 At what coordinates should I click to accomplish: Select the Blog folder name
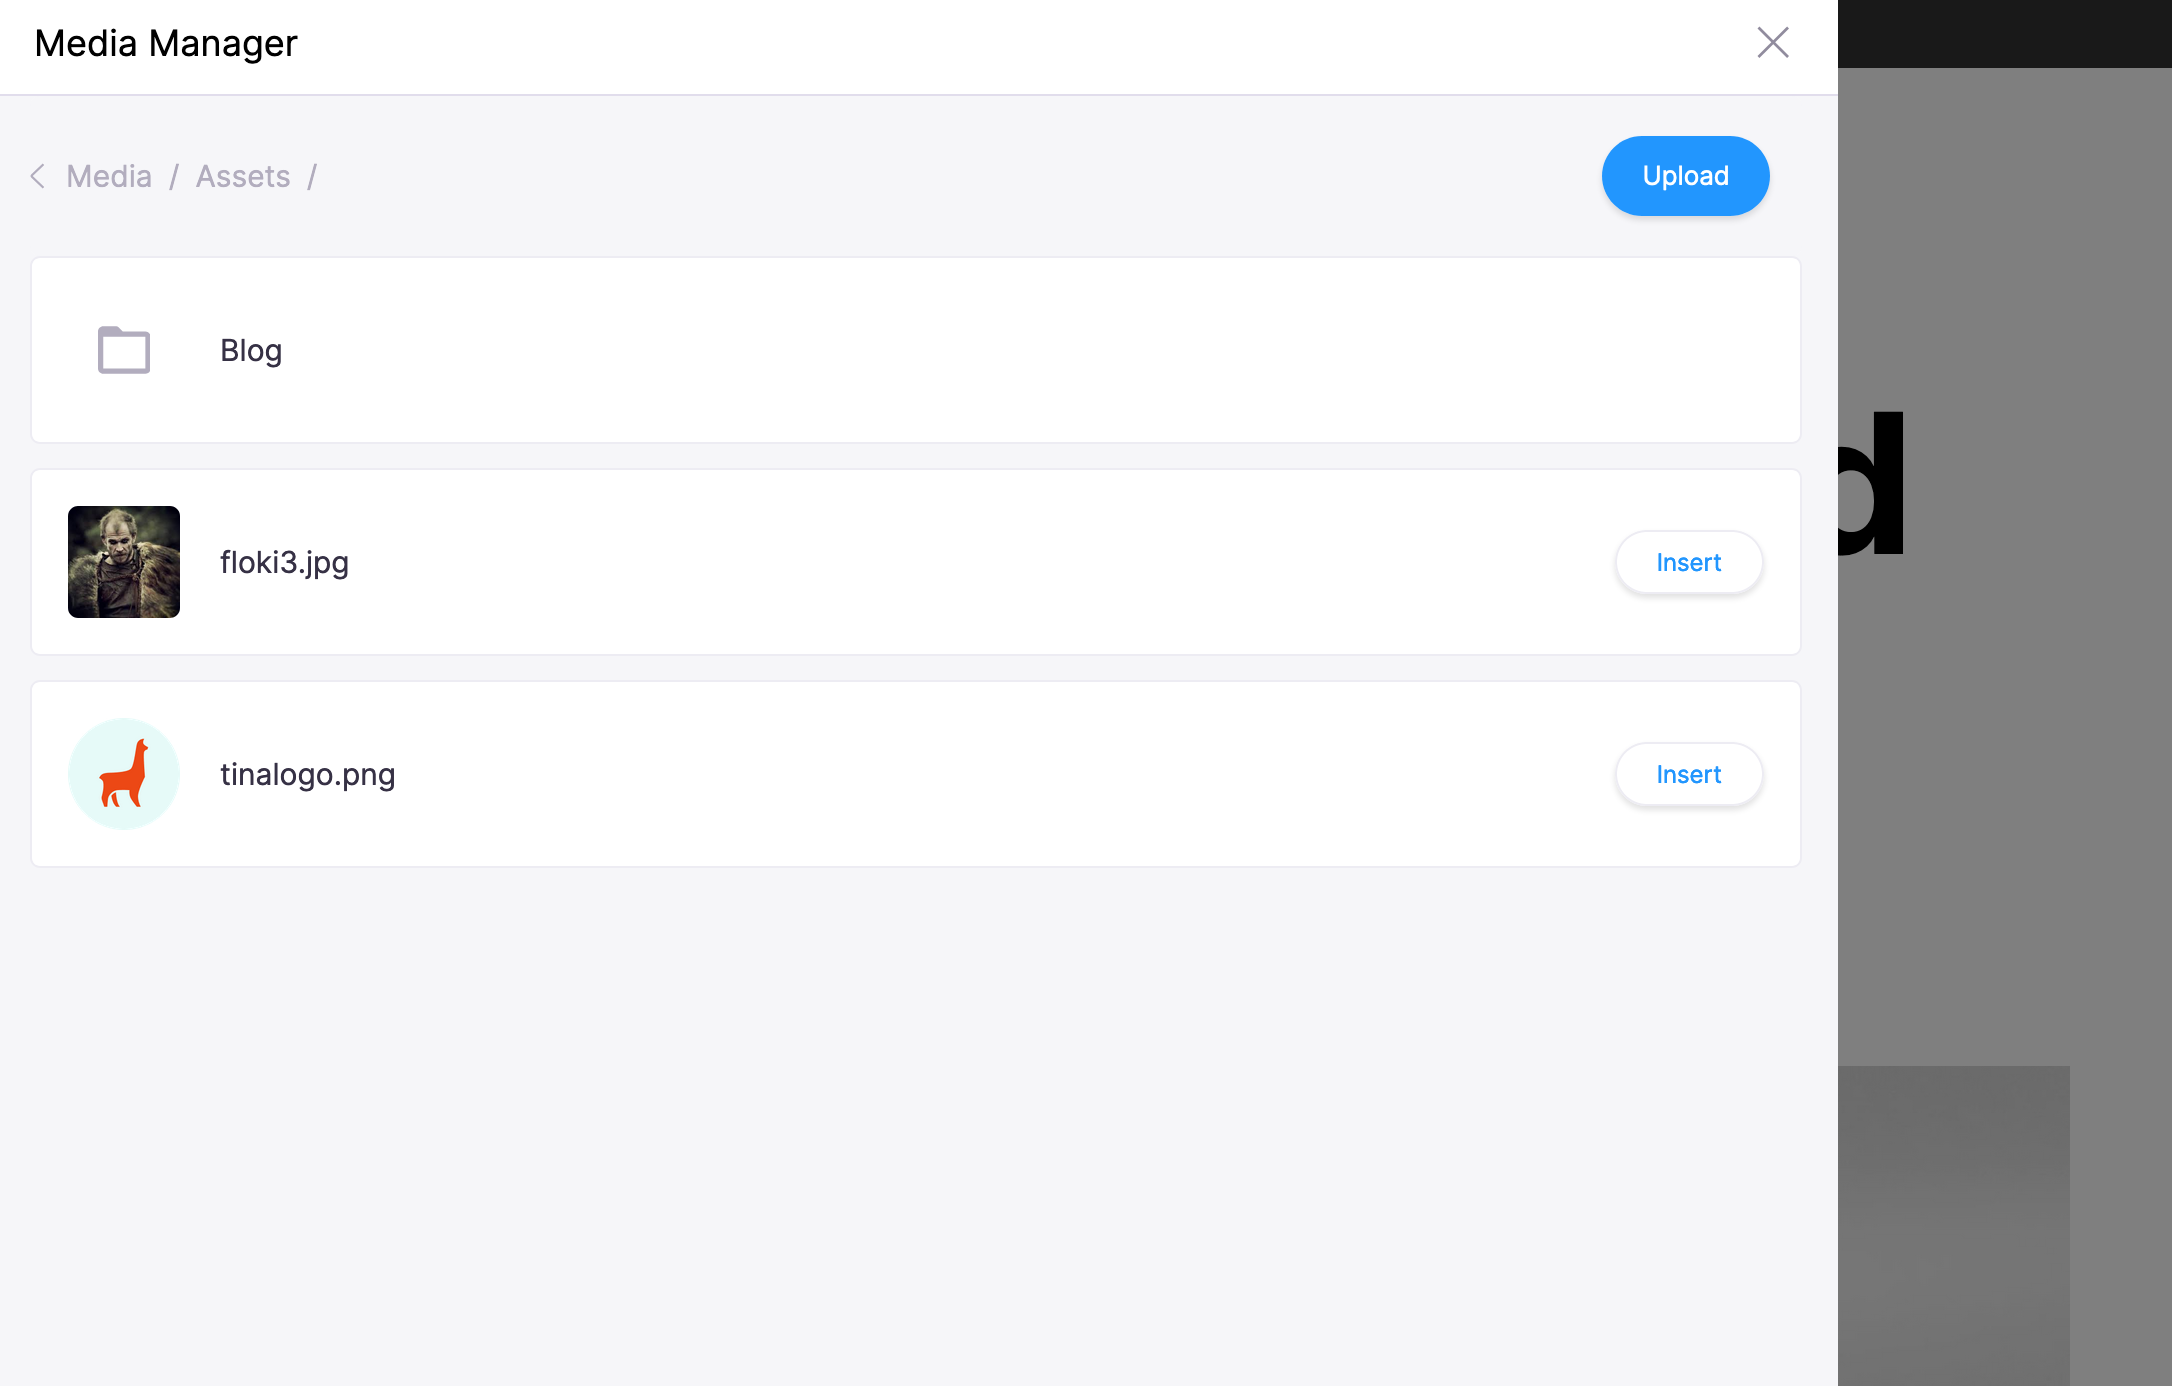pos(251,351)
